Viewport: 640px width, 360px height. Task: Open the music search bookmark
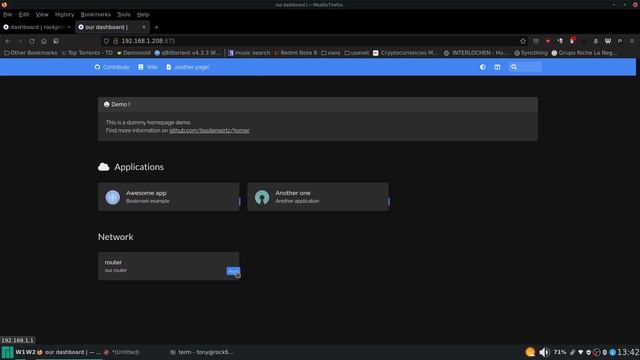click(249, 53)
